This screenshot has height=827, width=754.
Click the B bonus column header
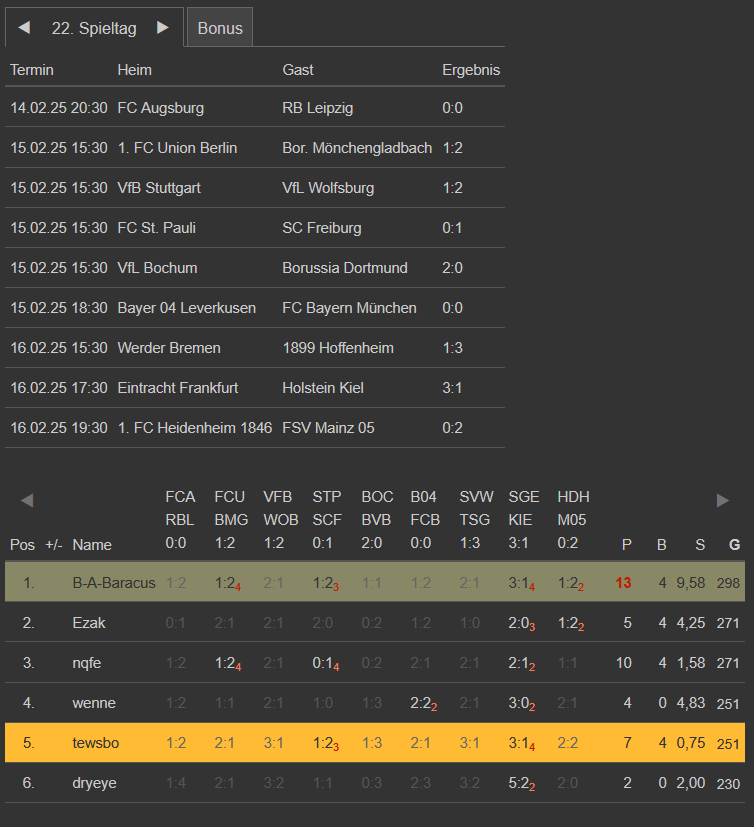[x=661, y=545]
